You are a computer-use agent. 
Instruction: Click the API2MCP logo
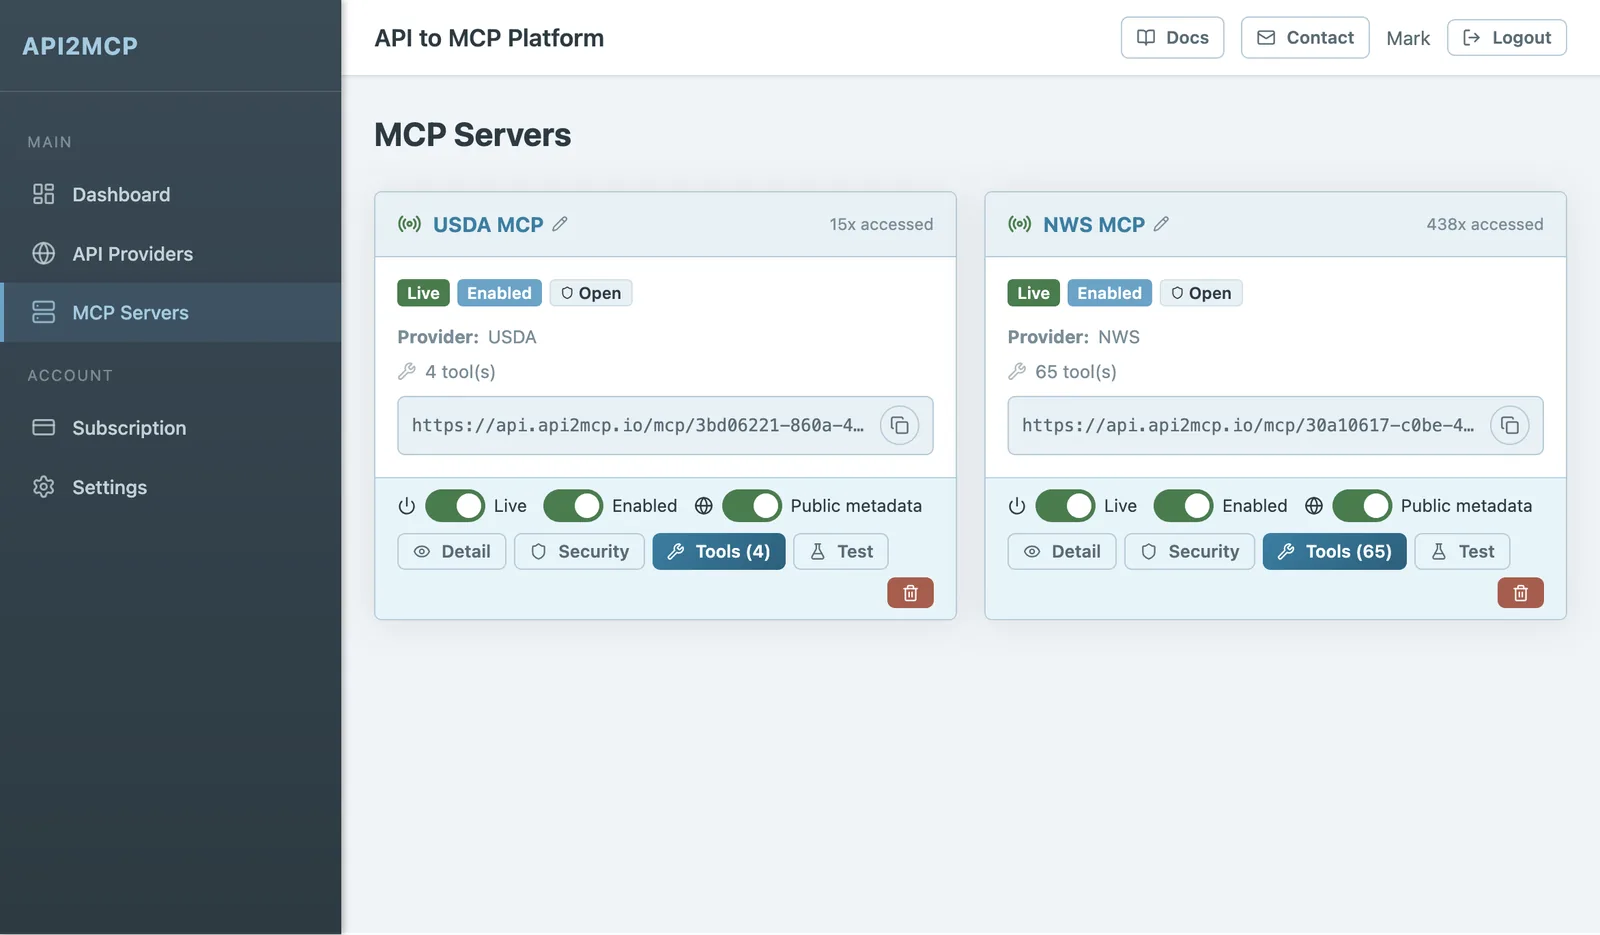pos(80,46)
